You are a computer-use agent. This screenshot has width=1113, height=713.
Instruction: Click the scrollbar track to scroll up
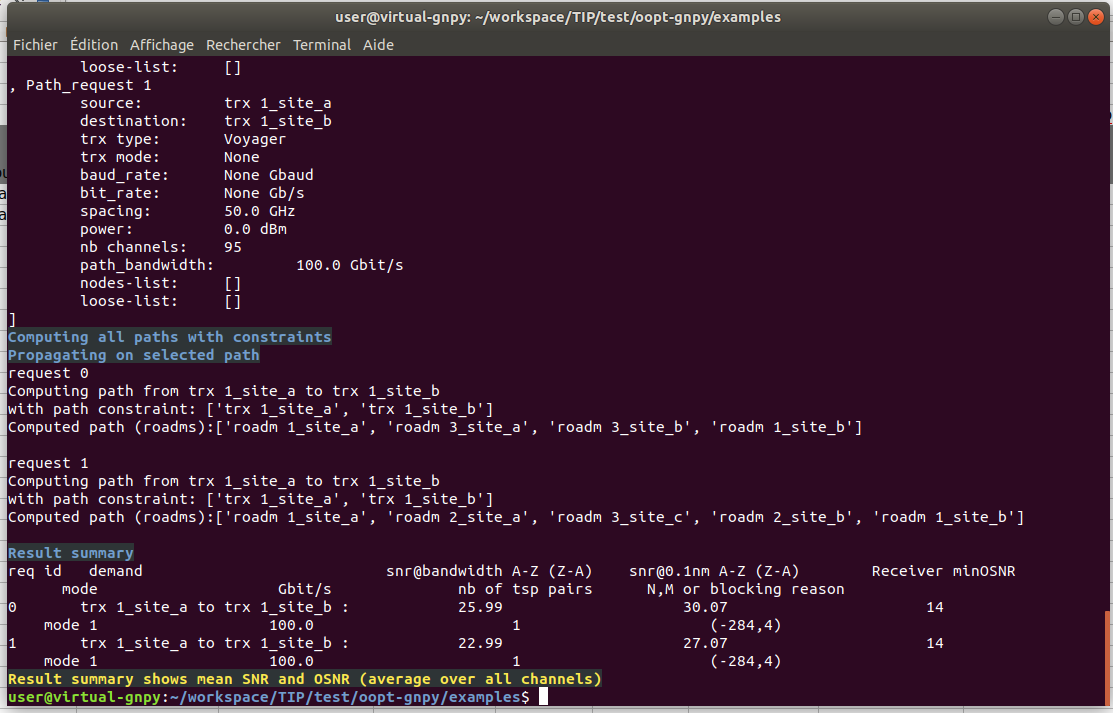point(1107,300)
